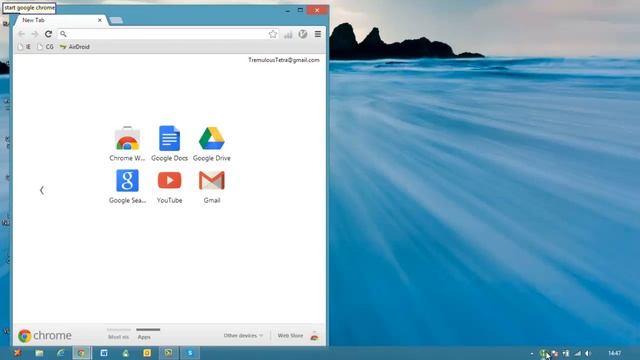Close the New Tab tab
Screen dimensions: 640x360
tap(100, 20)
